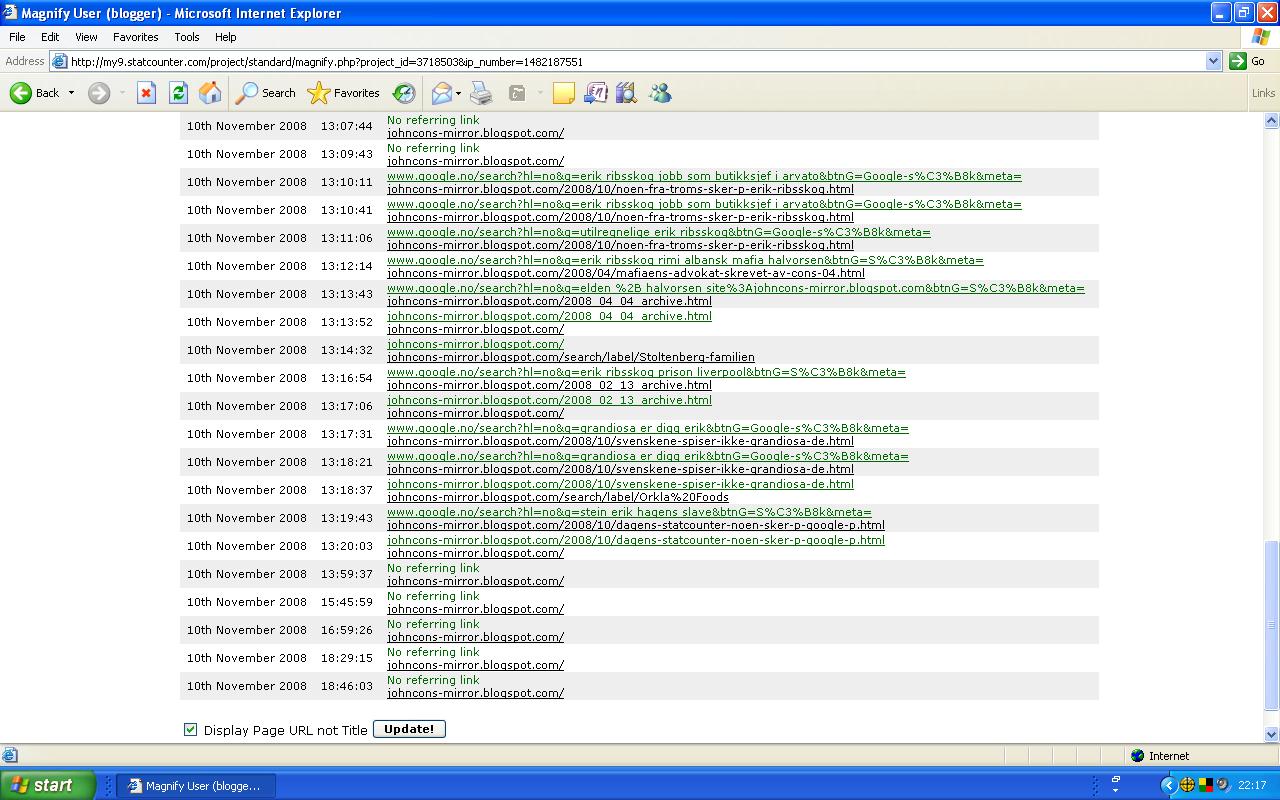The height and width of the screenshot is (800, 1280).
Task: Open the 13:10:11 row Google referring link
Action: click(704, 176)
